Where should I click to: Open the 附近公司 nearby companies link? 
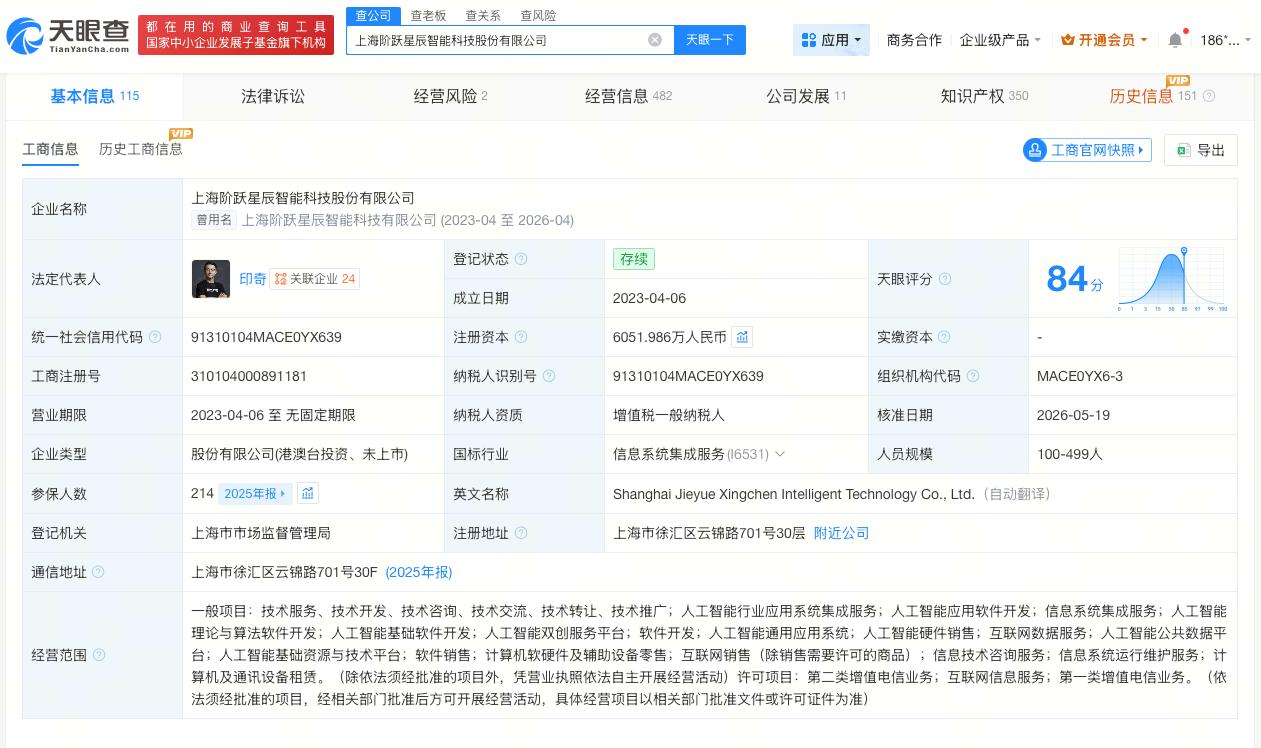click(x=841, y=533)
